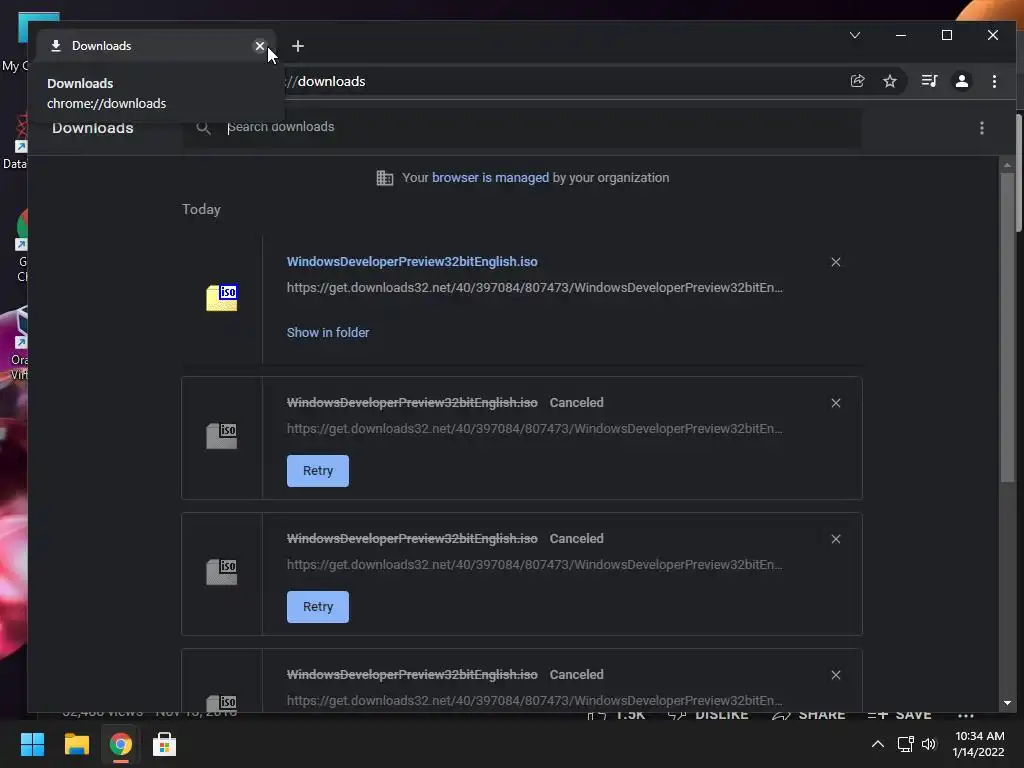Viewport: 1024px width, 768px height.
Task: Open the media control icon
Action: (929, 81)
